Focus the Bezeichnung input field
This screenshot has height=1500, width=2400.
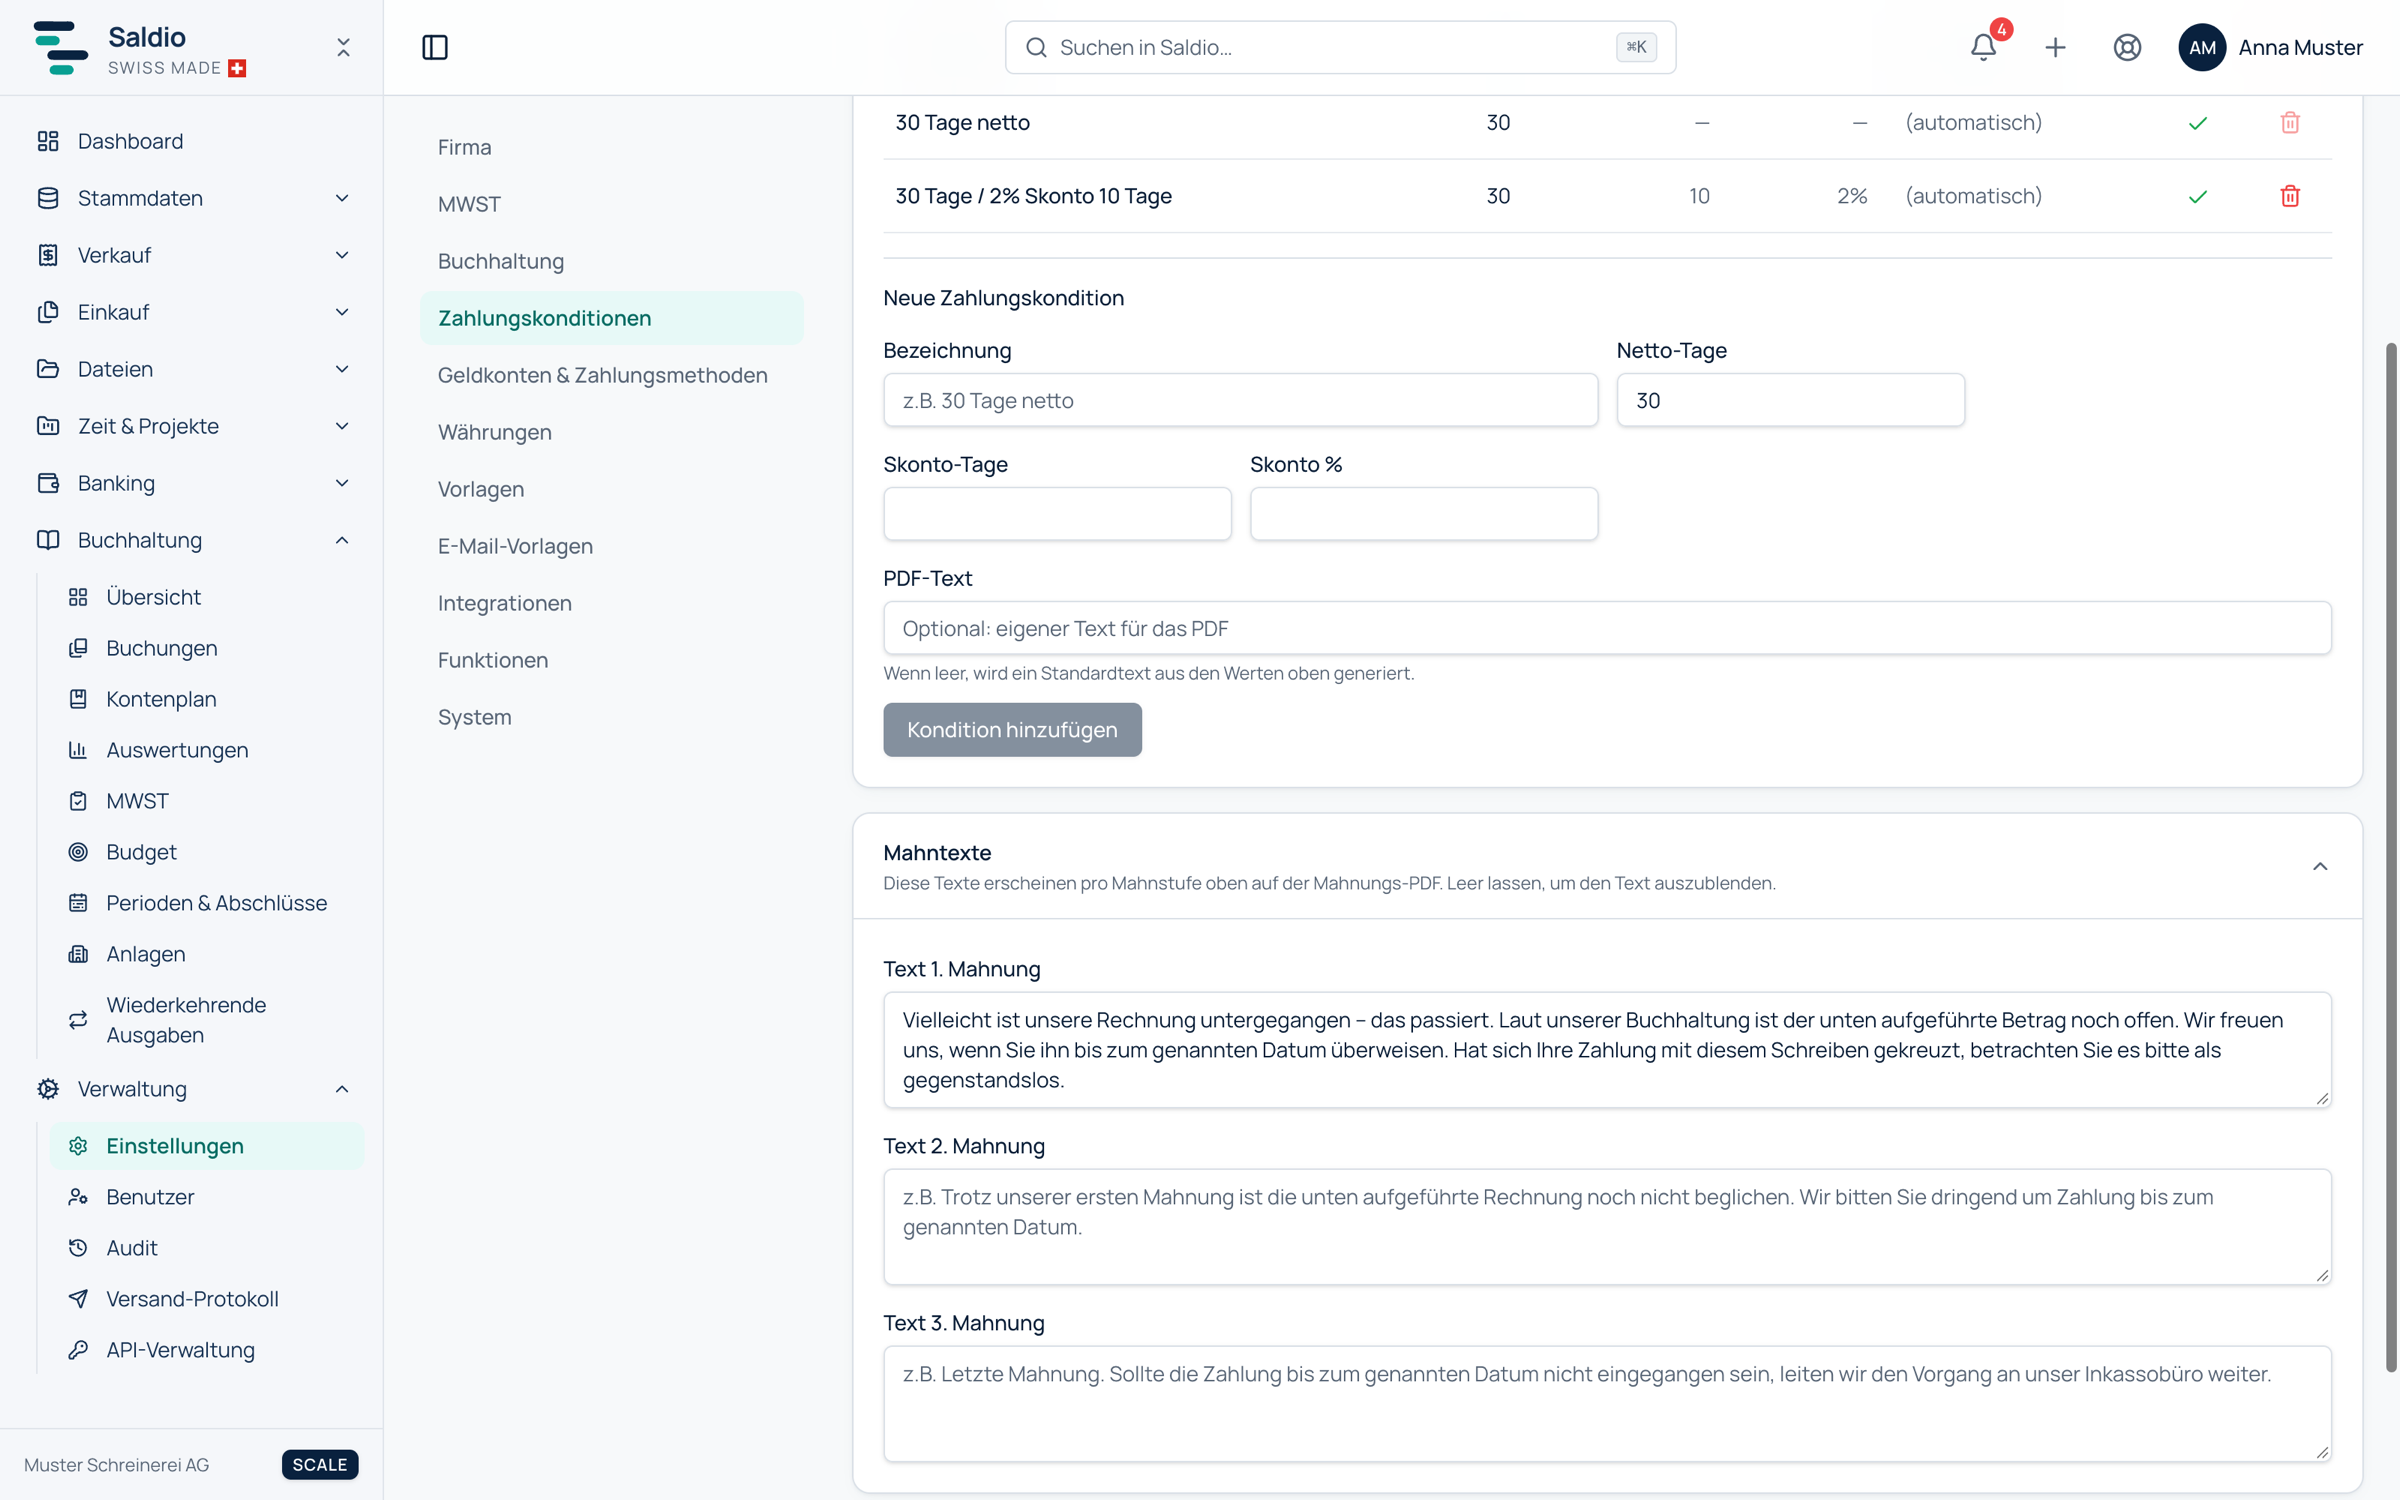(x=1240, y=400)
